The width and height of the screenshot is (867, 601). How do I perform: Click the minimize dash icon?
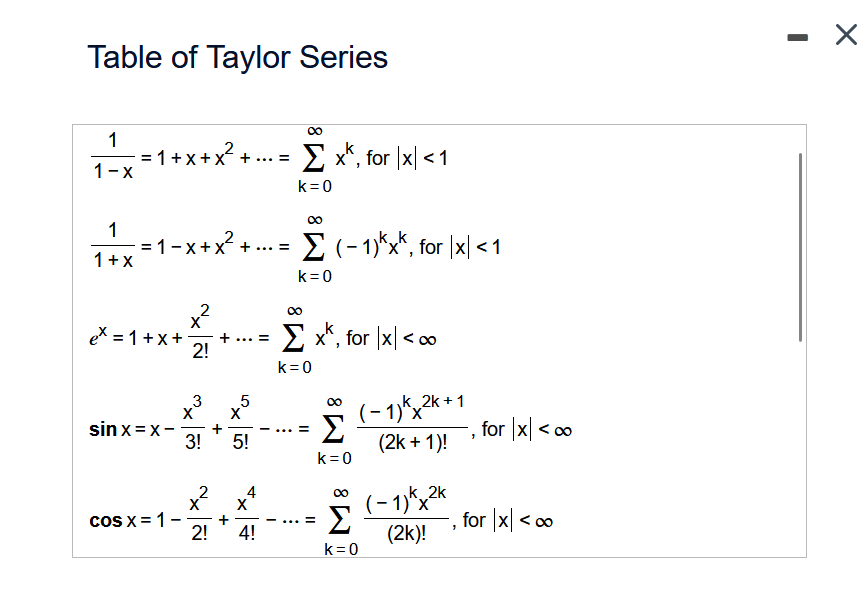[796, 35]
